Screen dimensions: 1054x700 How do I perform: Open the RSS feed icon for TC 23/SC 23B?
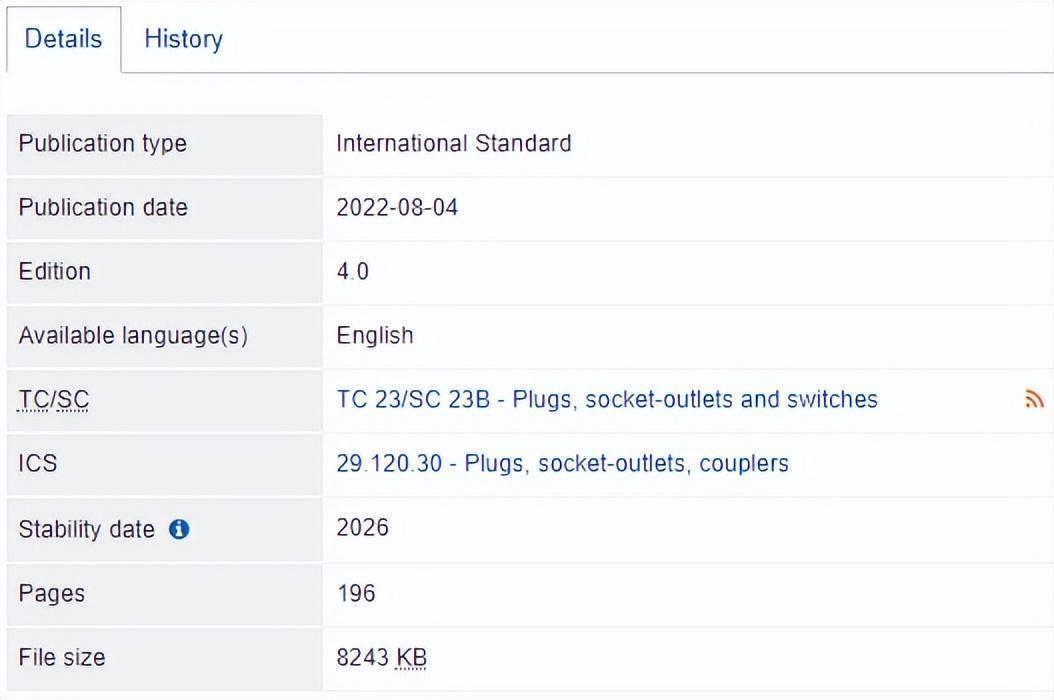pyautogui.click(x=1034, y=400)
